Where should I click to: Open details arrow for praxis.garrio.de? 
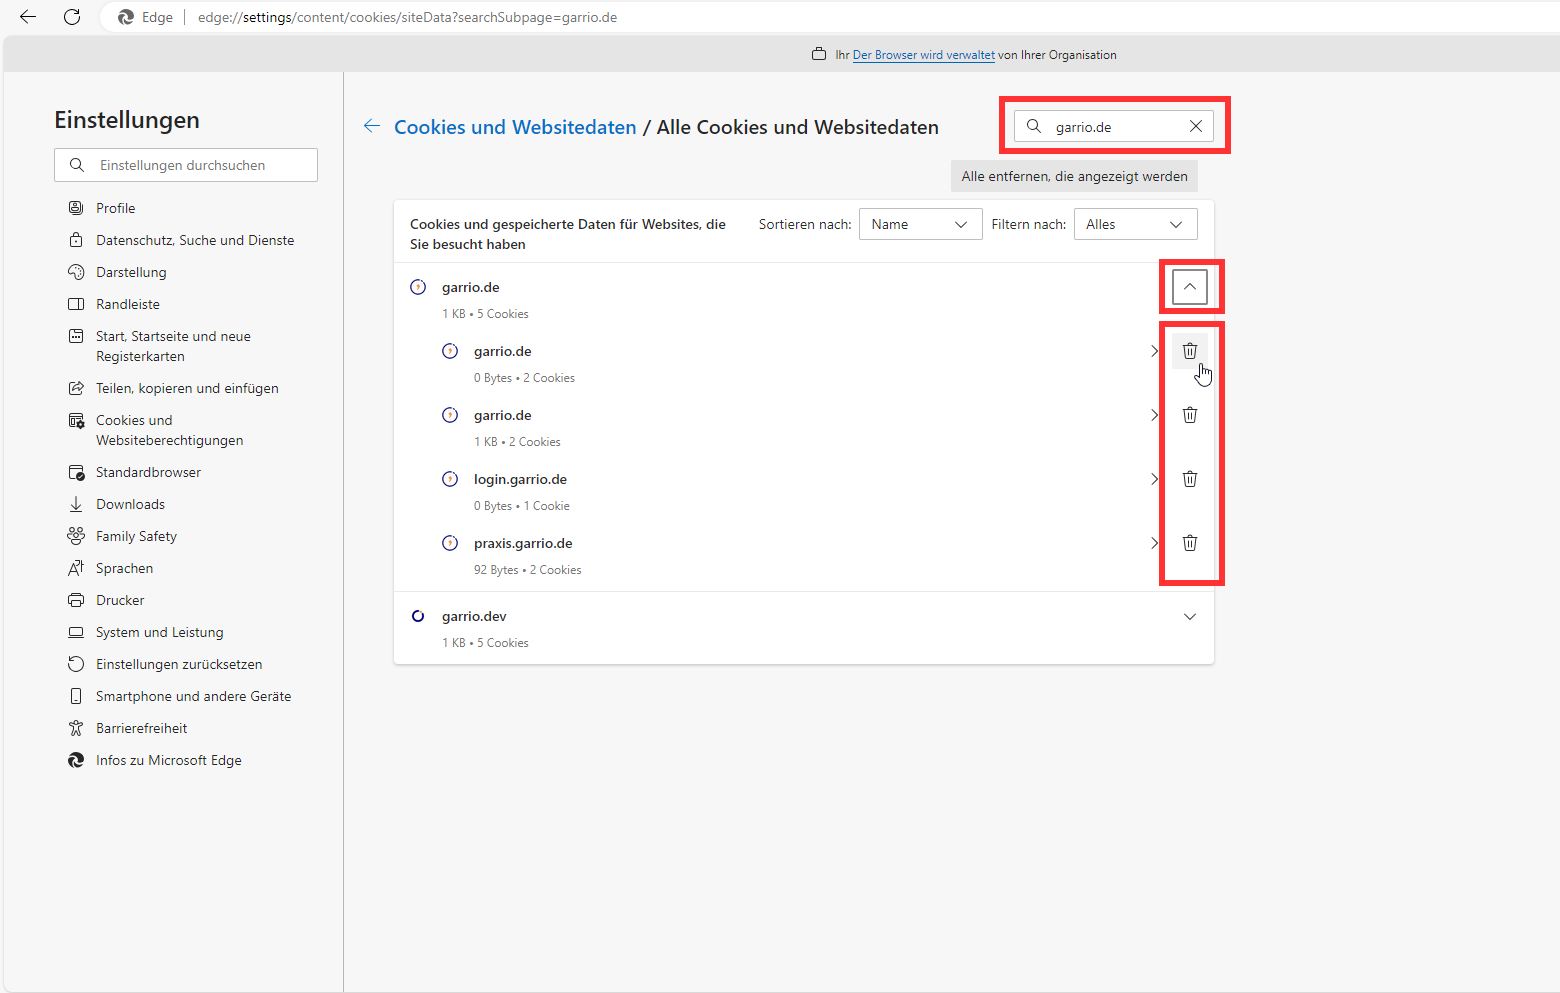tap(1154, 543)
